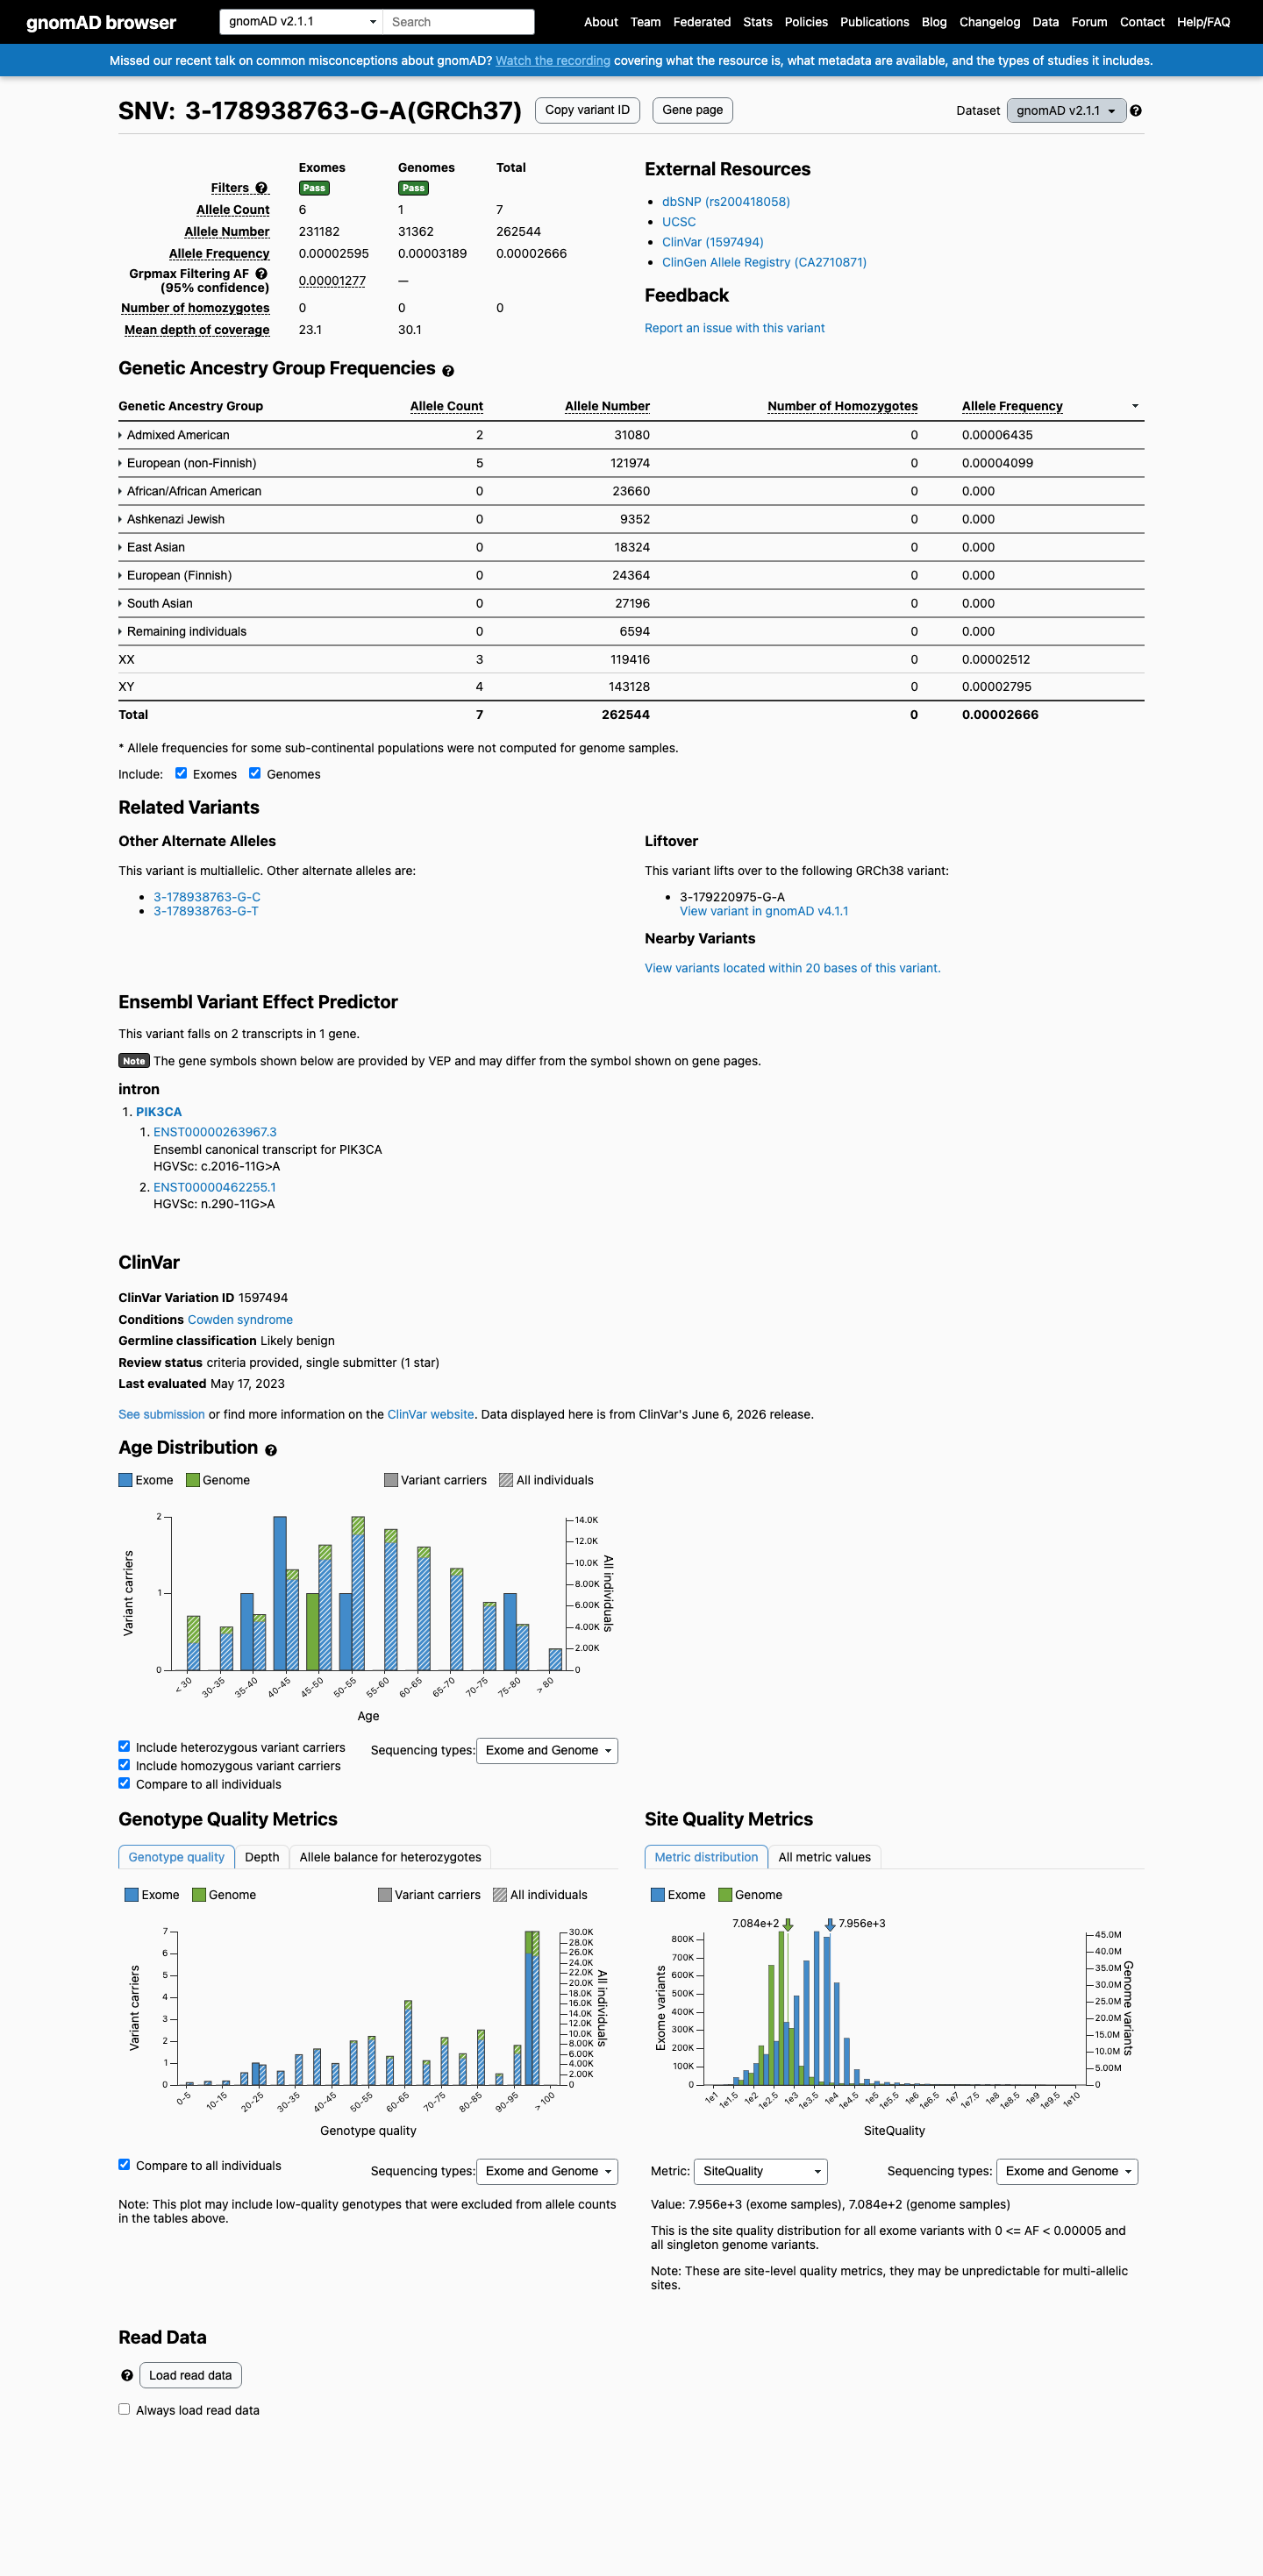Switch to All metric values tab
This screenshot has height=2576, width=1263.
pos(824,1857)
